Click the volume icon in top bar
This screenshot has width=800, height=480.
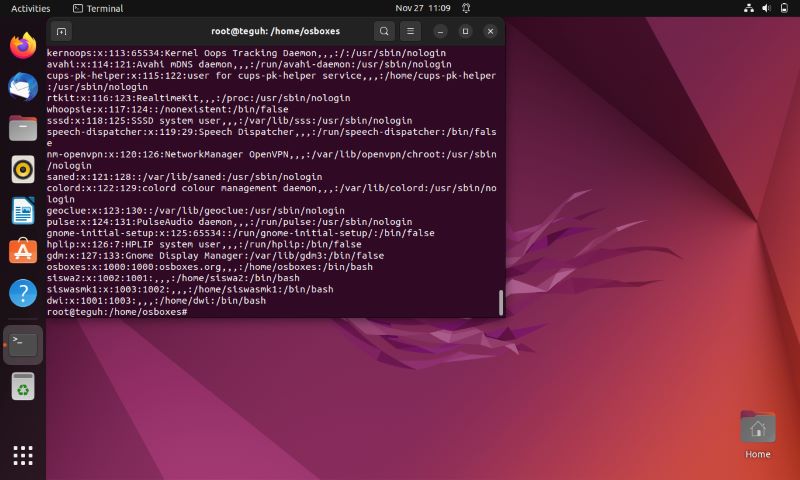pyautogui.click(x=766, y=8)
